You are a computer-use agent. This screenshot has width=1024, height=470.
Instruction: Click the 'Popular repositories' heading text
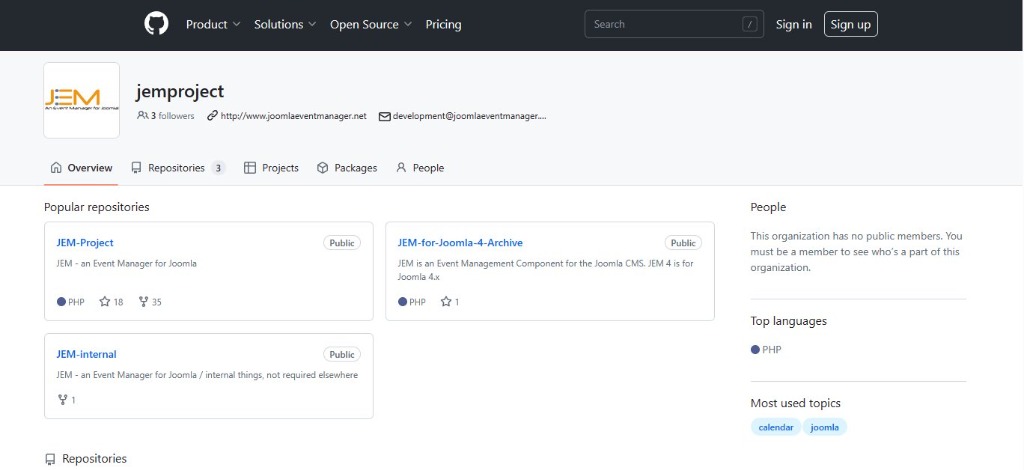point(97,207)
